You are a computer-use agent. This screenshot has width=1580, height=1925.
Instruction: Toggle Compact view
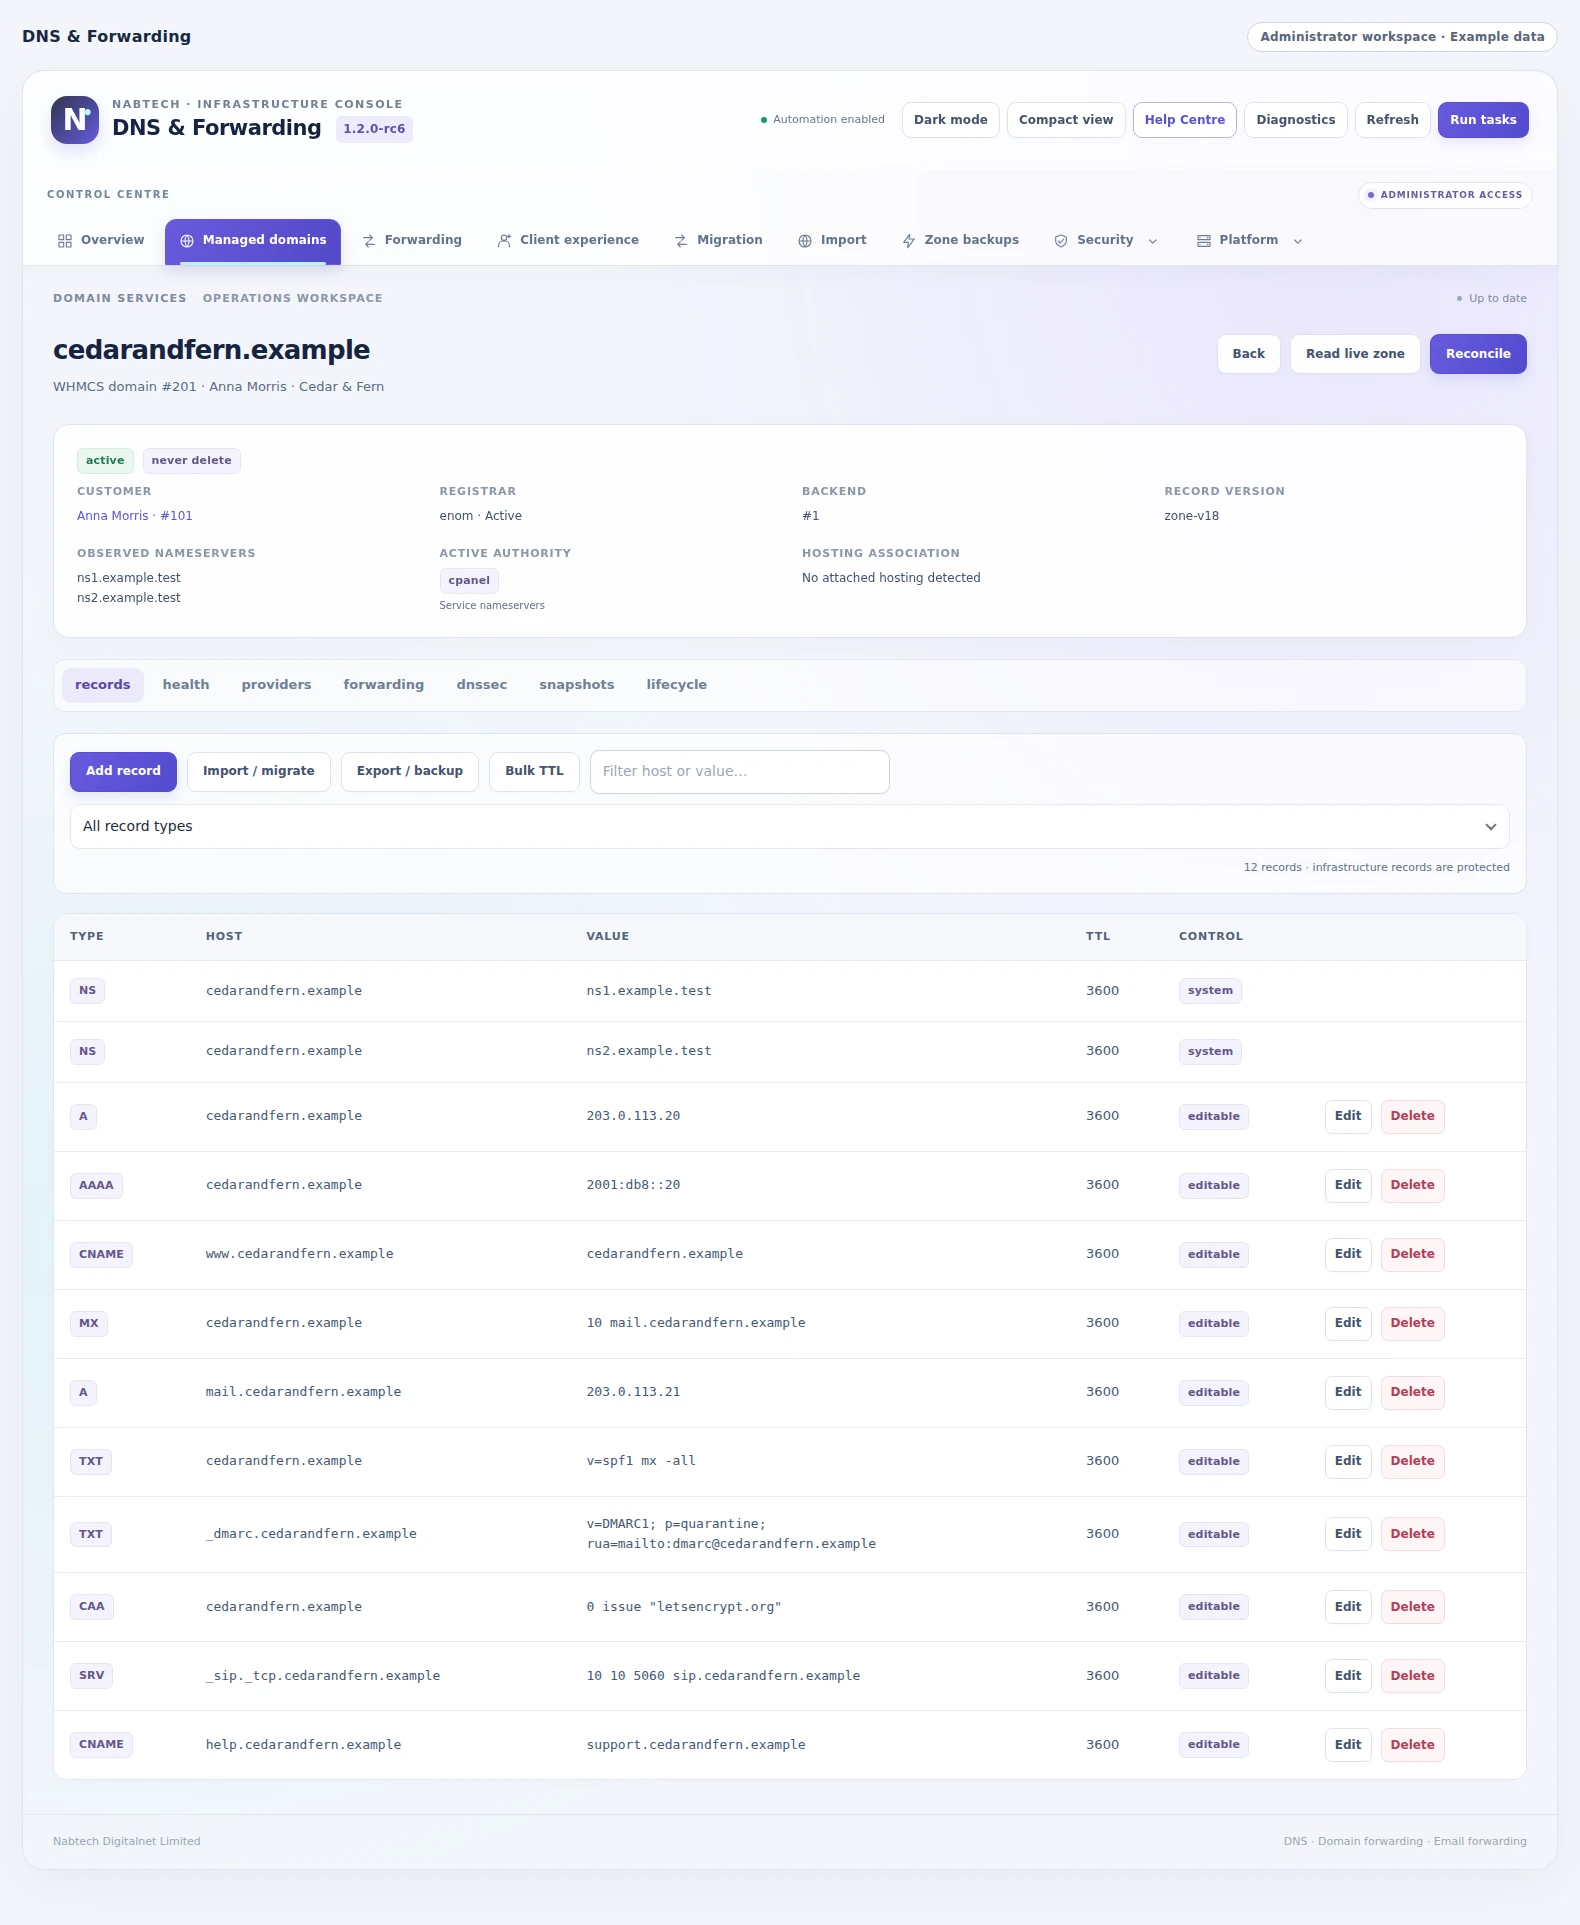point(1066,120)
